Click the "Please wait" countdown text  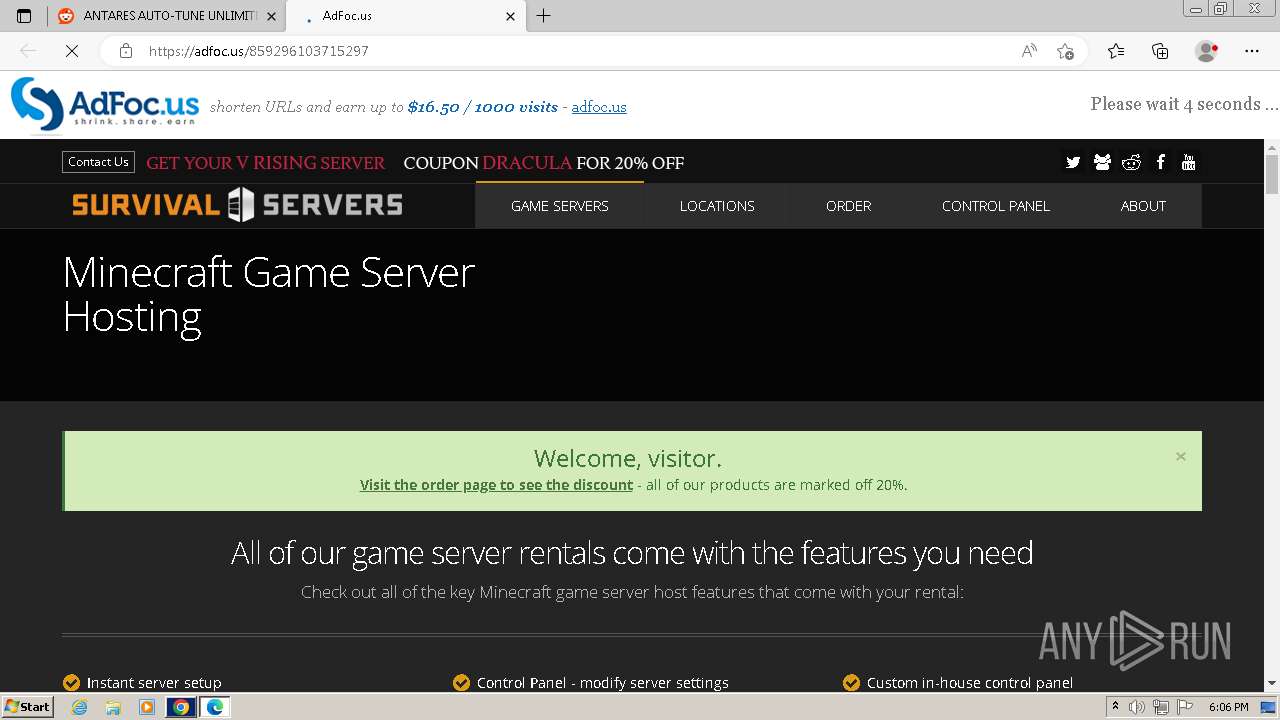point(1184,104)
